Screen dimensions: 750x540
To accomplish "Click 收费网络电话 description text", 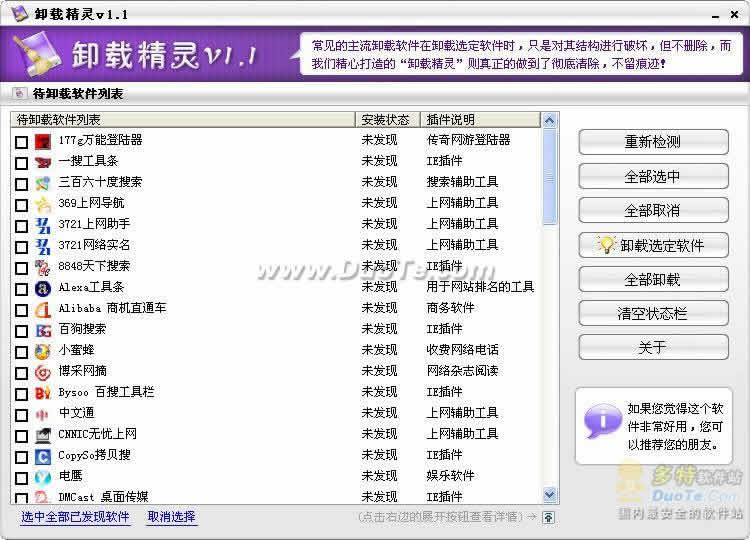I will pyautogui.click(x=462, y=350).
